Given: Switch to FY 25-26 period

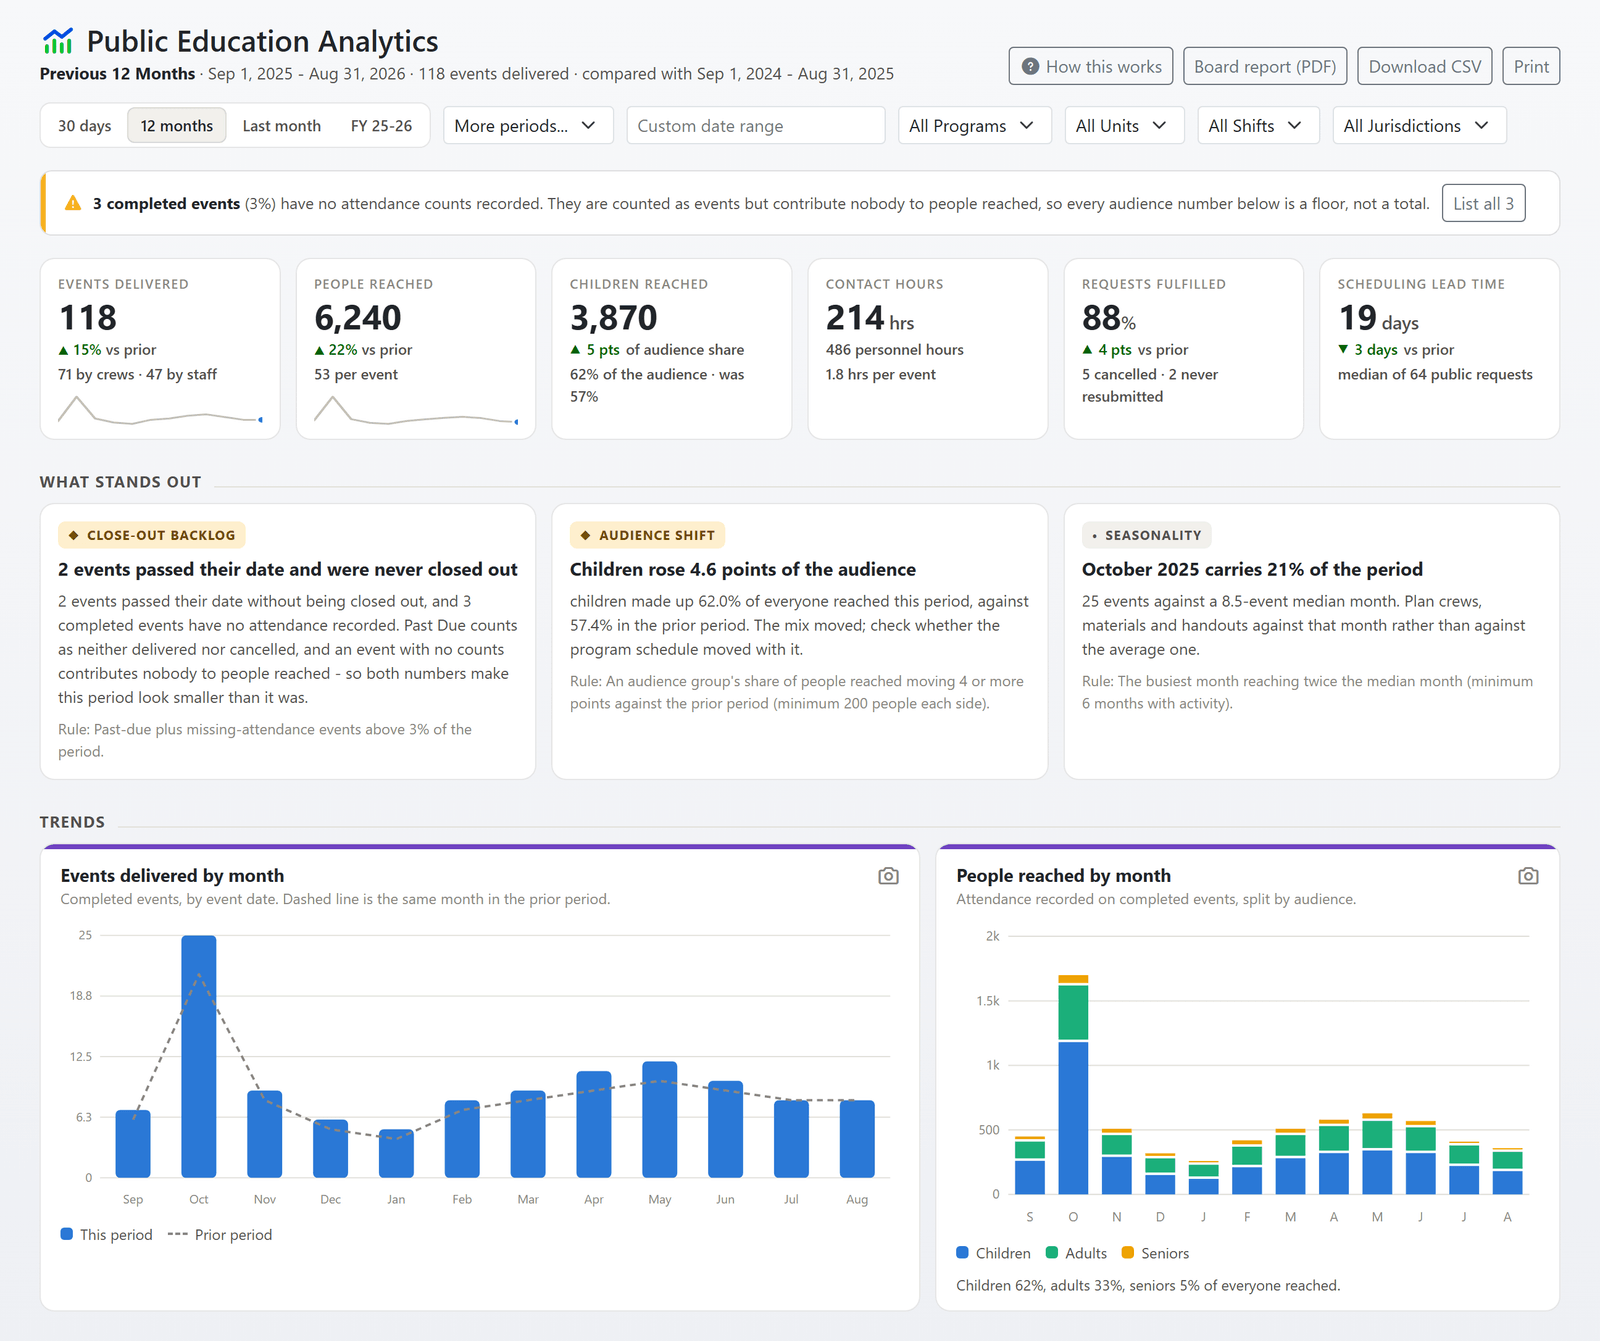Looking at the screenshot, I should point(381,126).
